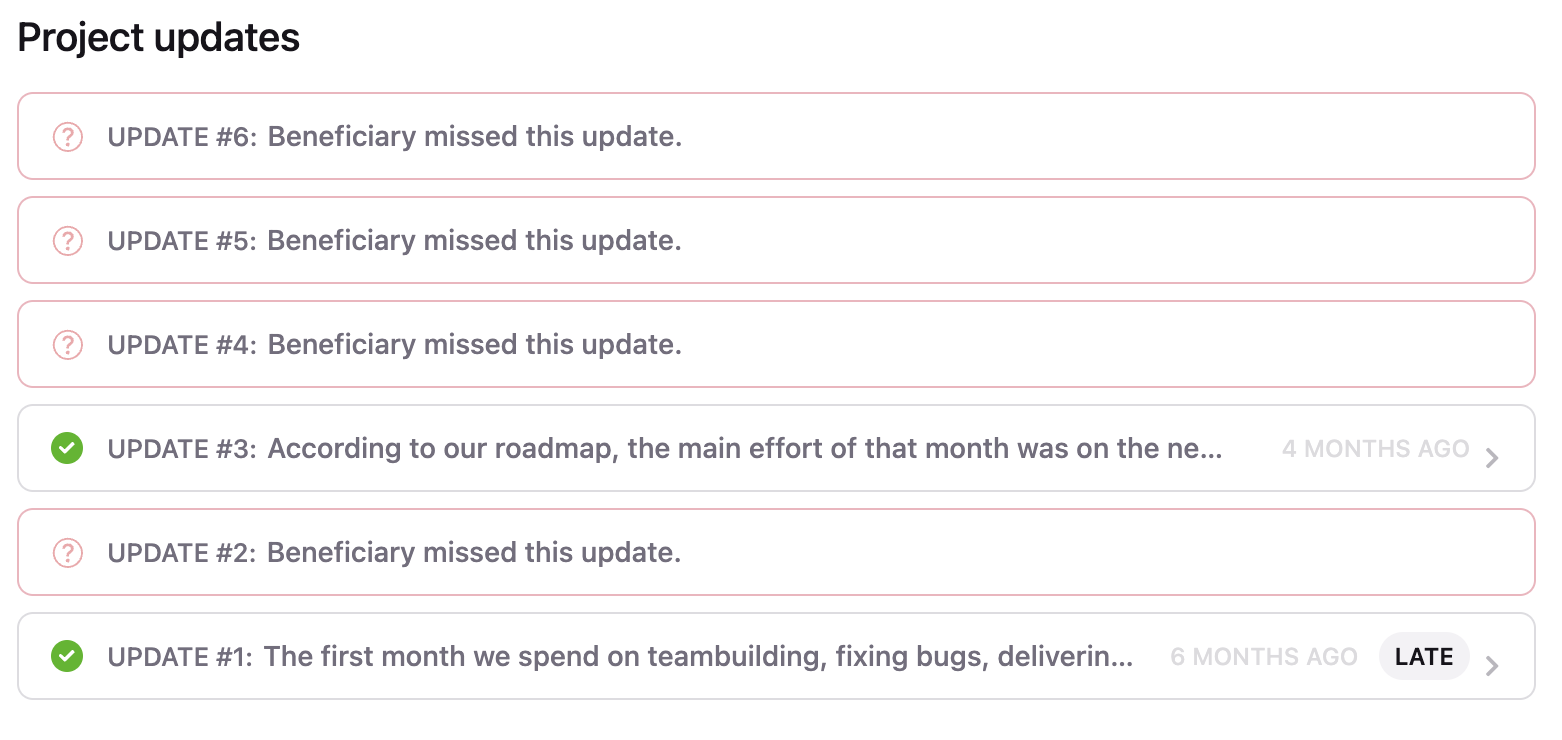Click the Project updates heading
Screen dimensions: 1562x740
pyautogui.click(x=159, y=38)
